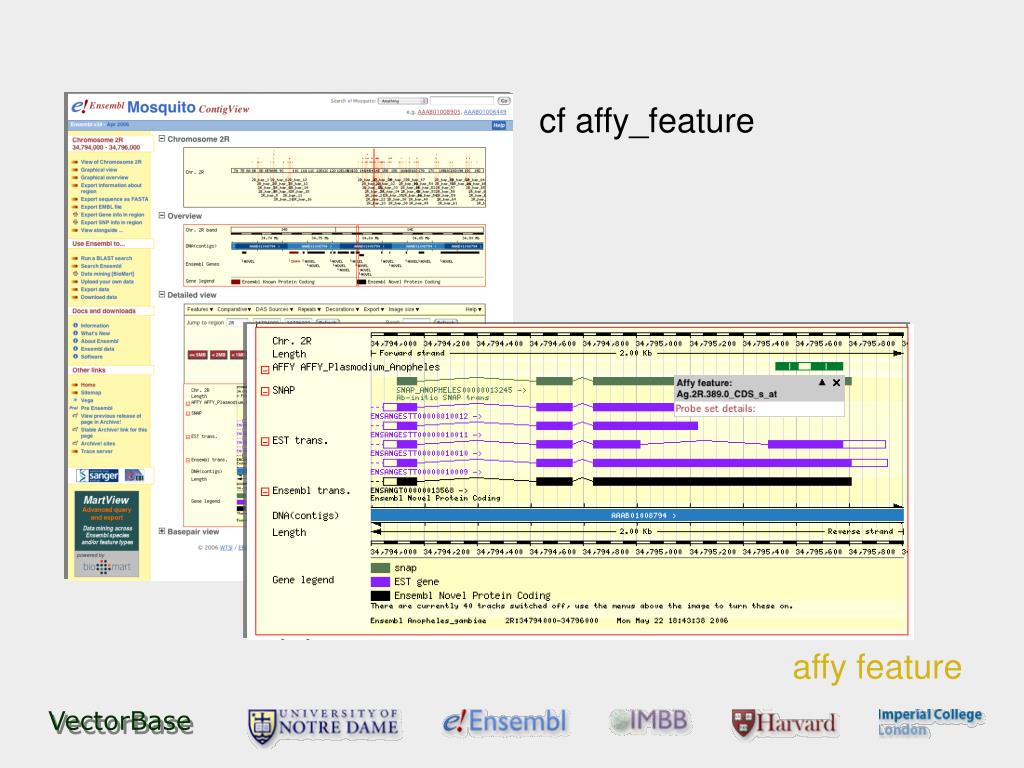Click the arrow bullet beside Trace server
This screenshot has width=1024, height=768.
tap(75, 451)
